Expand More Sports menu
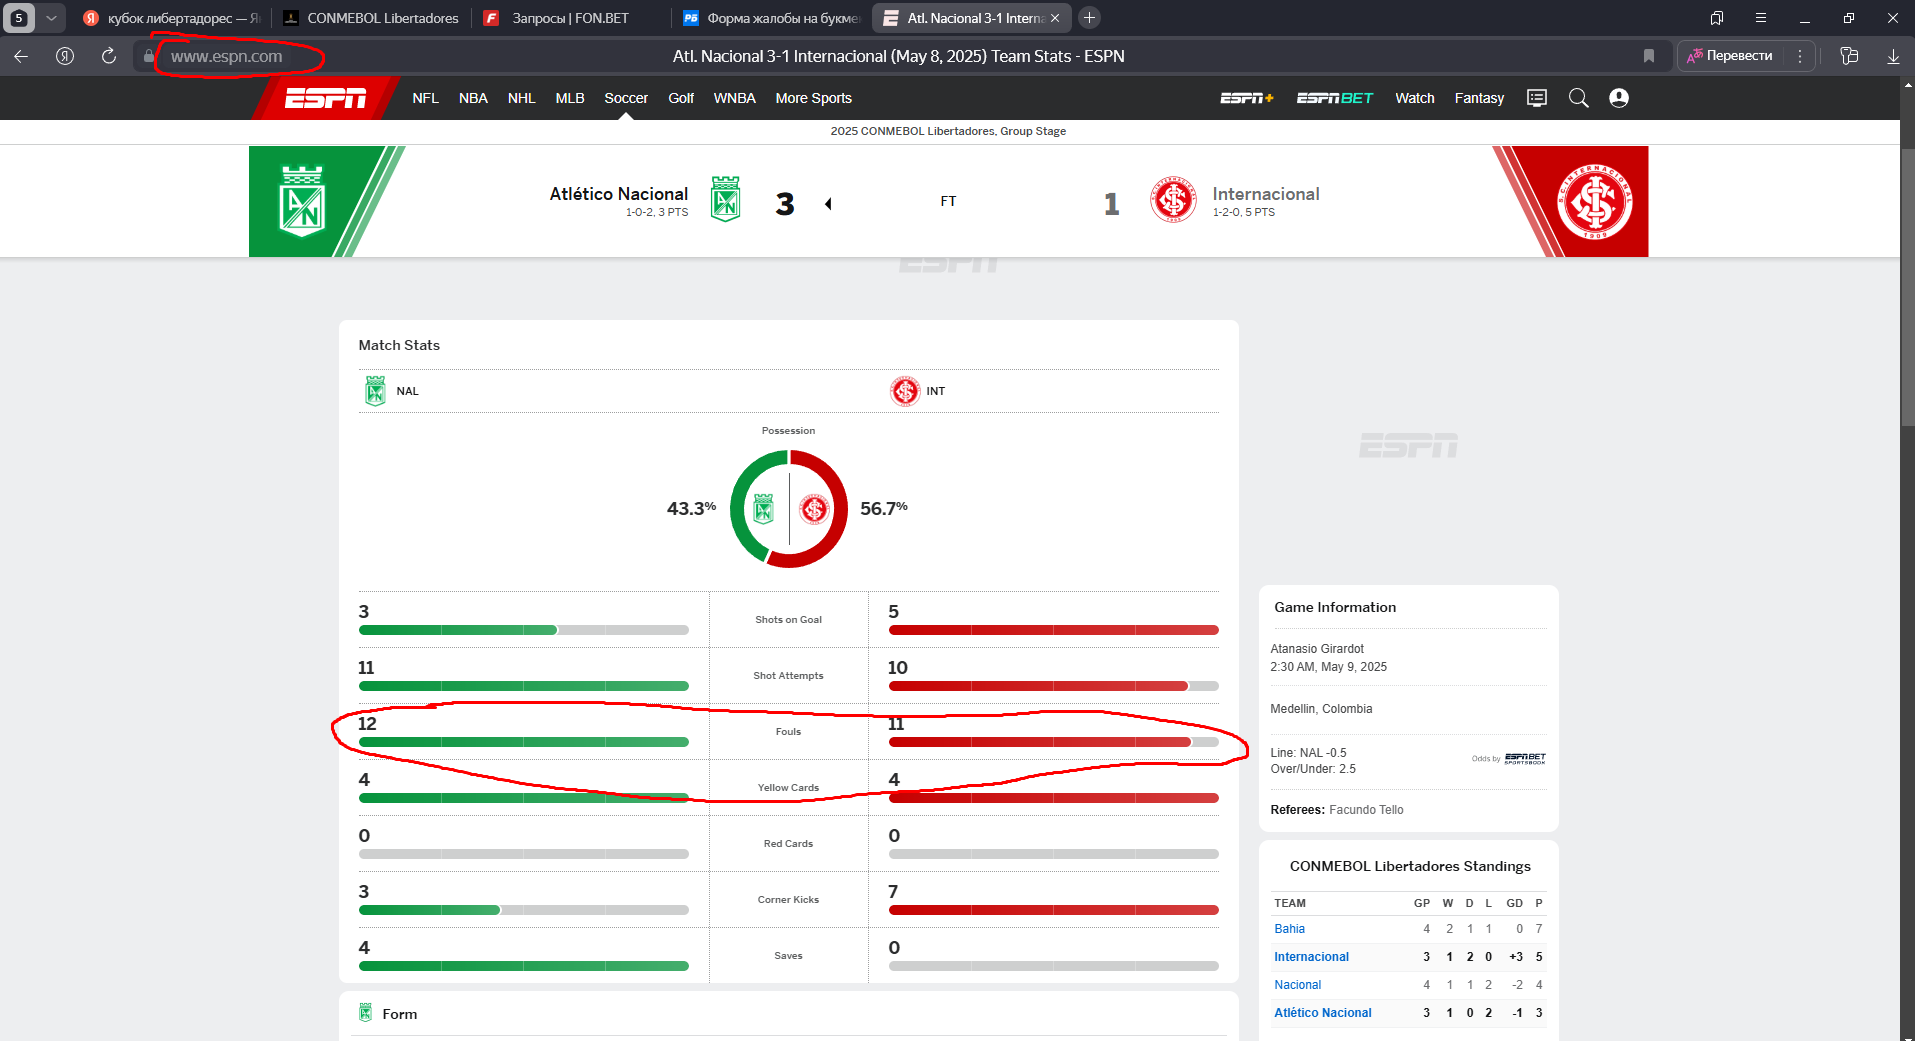The height and width of the screenshot is (1041, 1915). point(814,98)
